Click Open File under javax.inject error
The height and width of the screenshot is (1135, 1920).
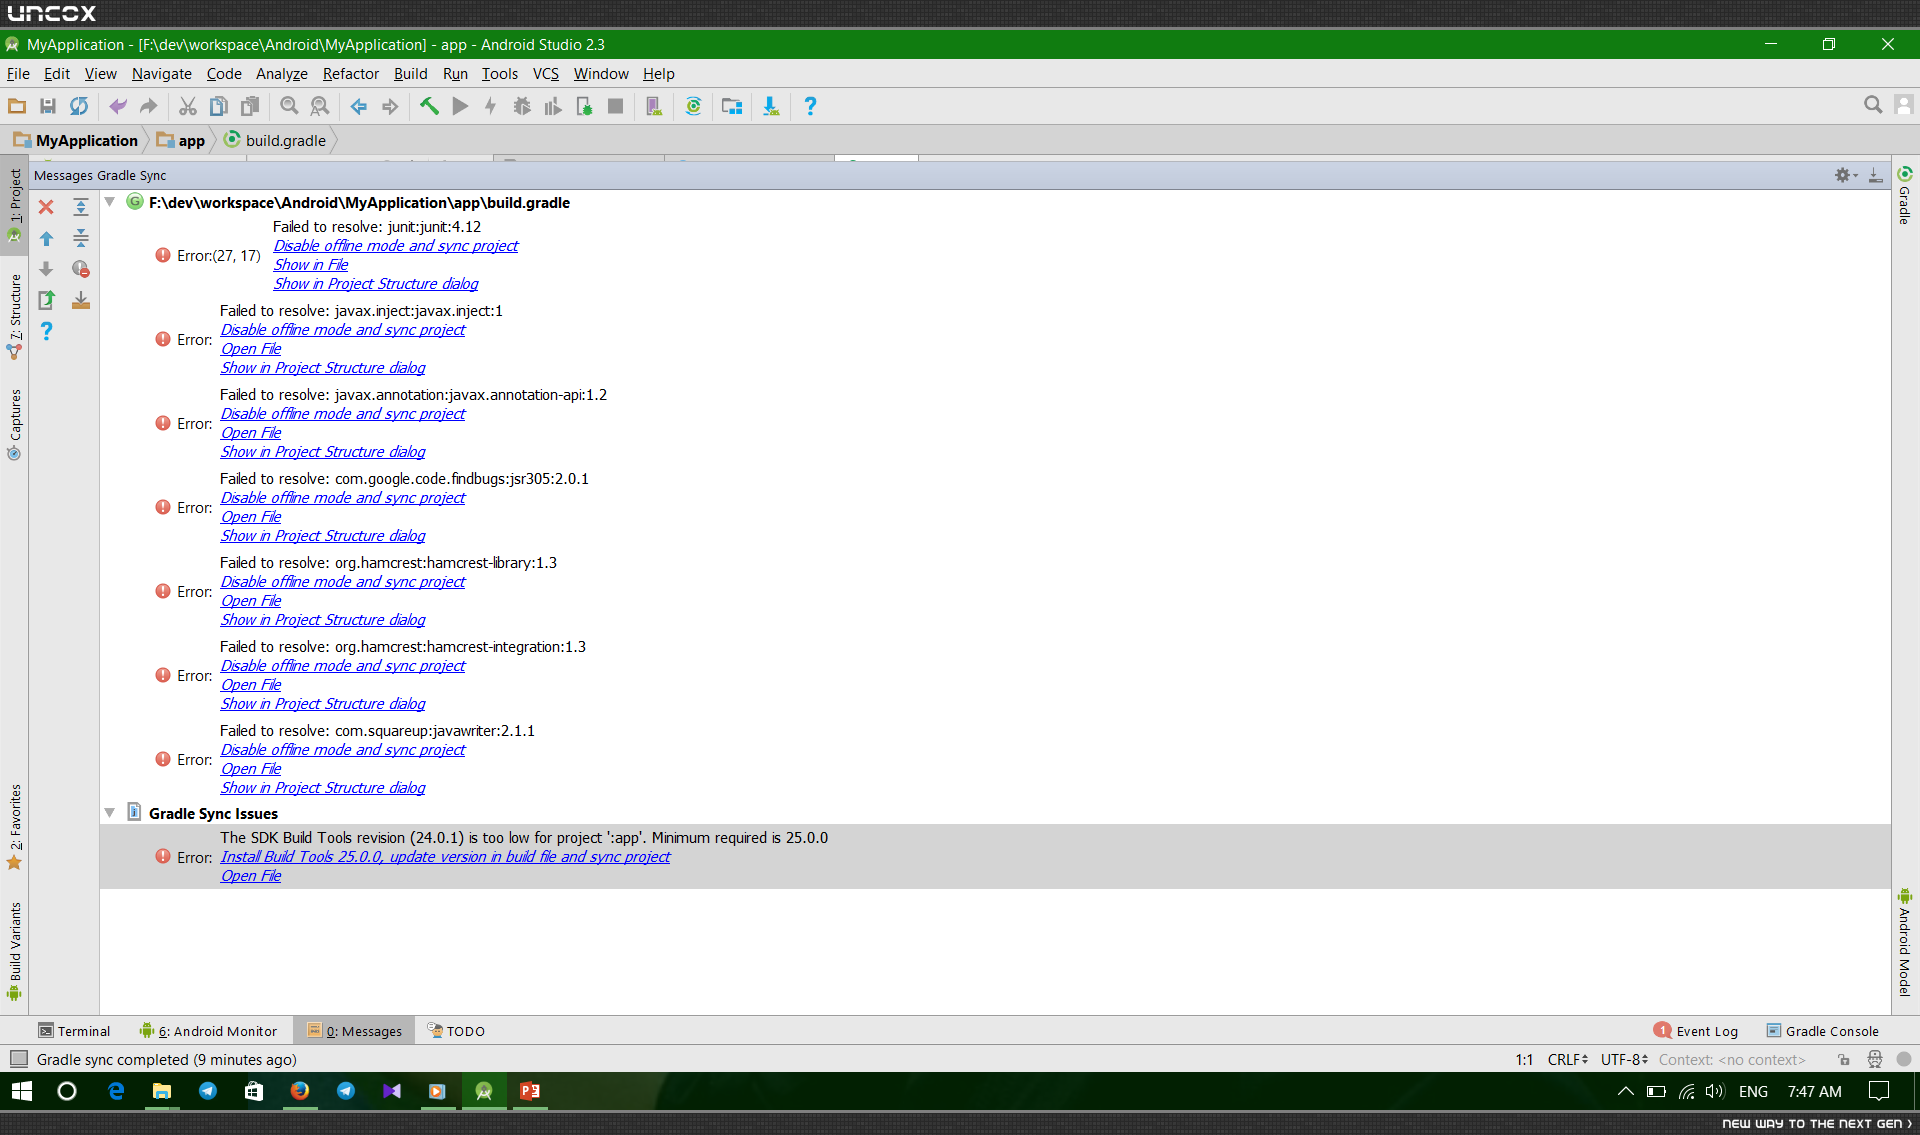click(x=251, y=349)
